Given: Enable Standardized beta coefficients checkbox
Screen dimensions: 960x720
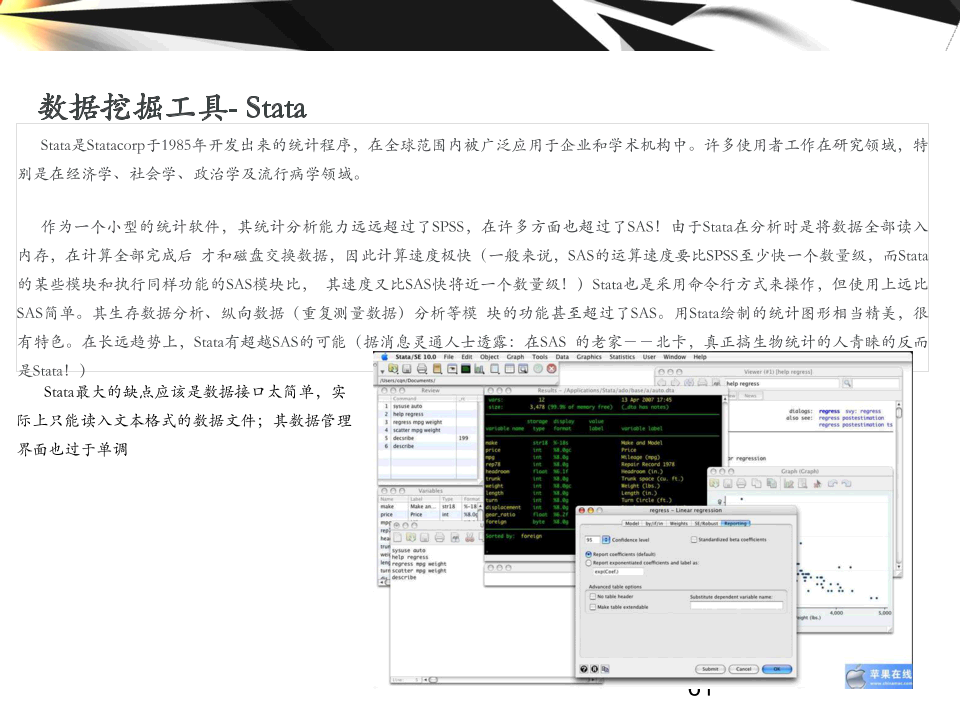Looking at the screenshot, I should click(x=694, y=539).
